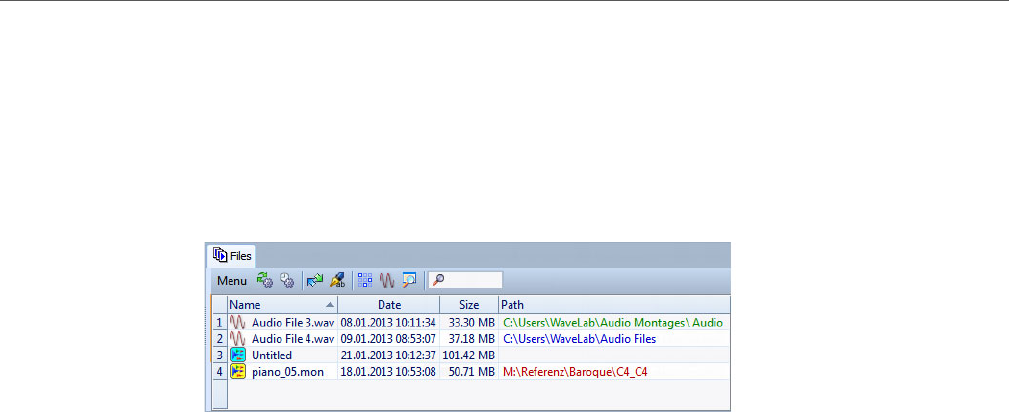1009x412 pixels.
Task: Sort list by Size column header
Action: [469, 304]
